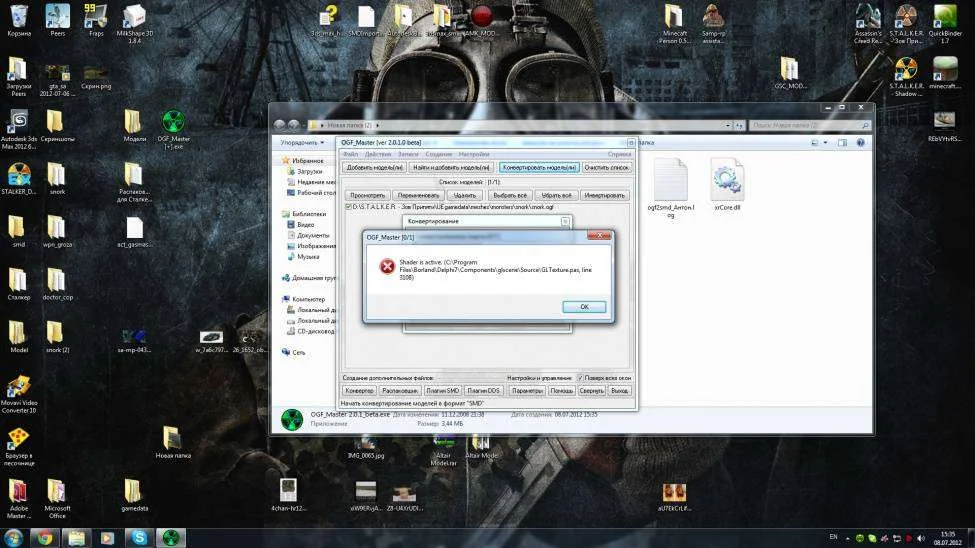Select Библиотеки in Explorer sidebar

pos(304,214)
